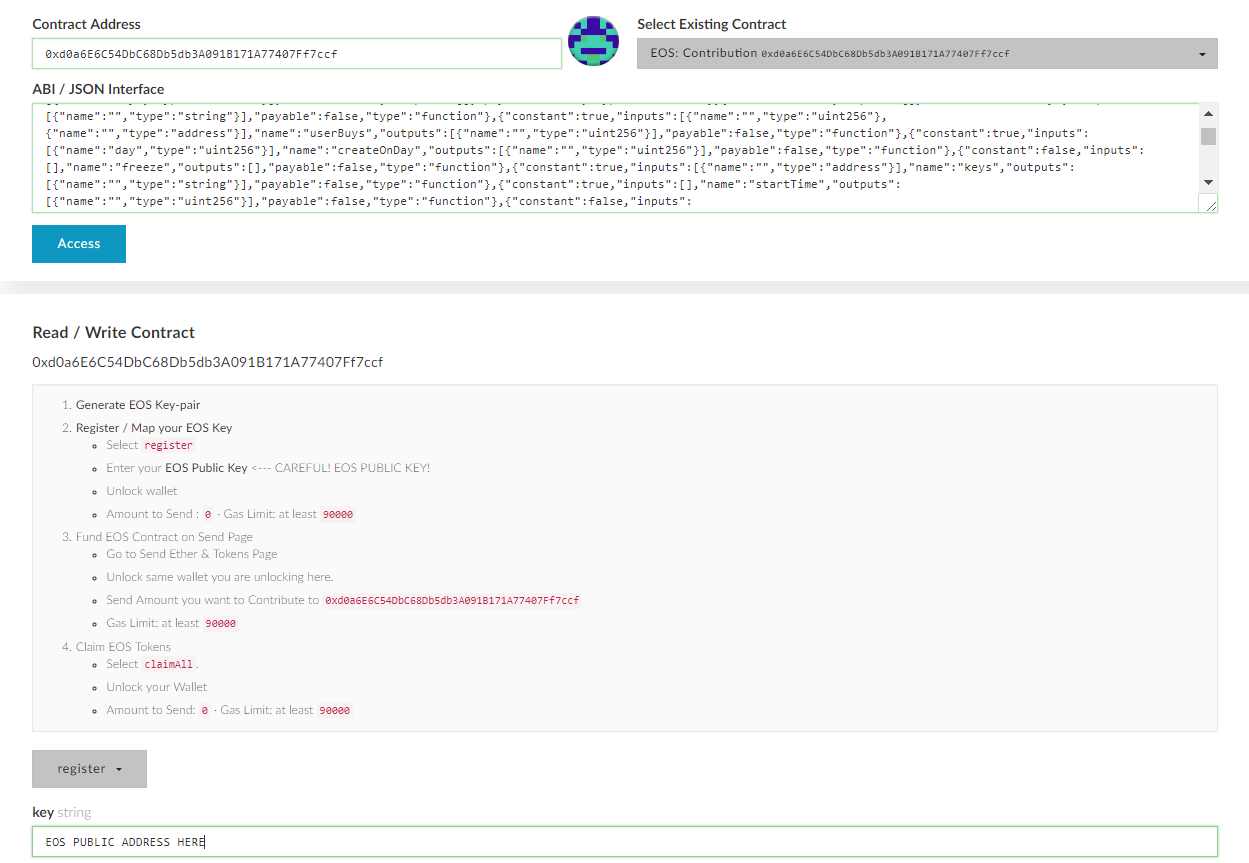
Task: Click the ABI scrollbar down arrow
Action: [x=1208, y=182]
